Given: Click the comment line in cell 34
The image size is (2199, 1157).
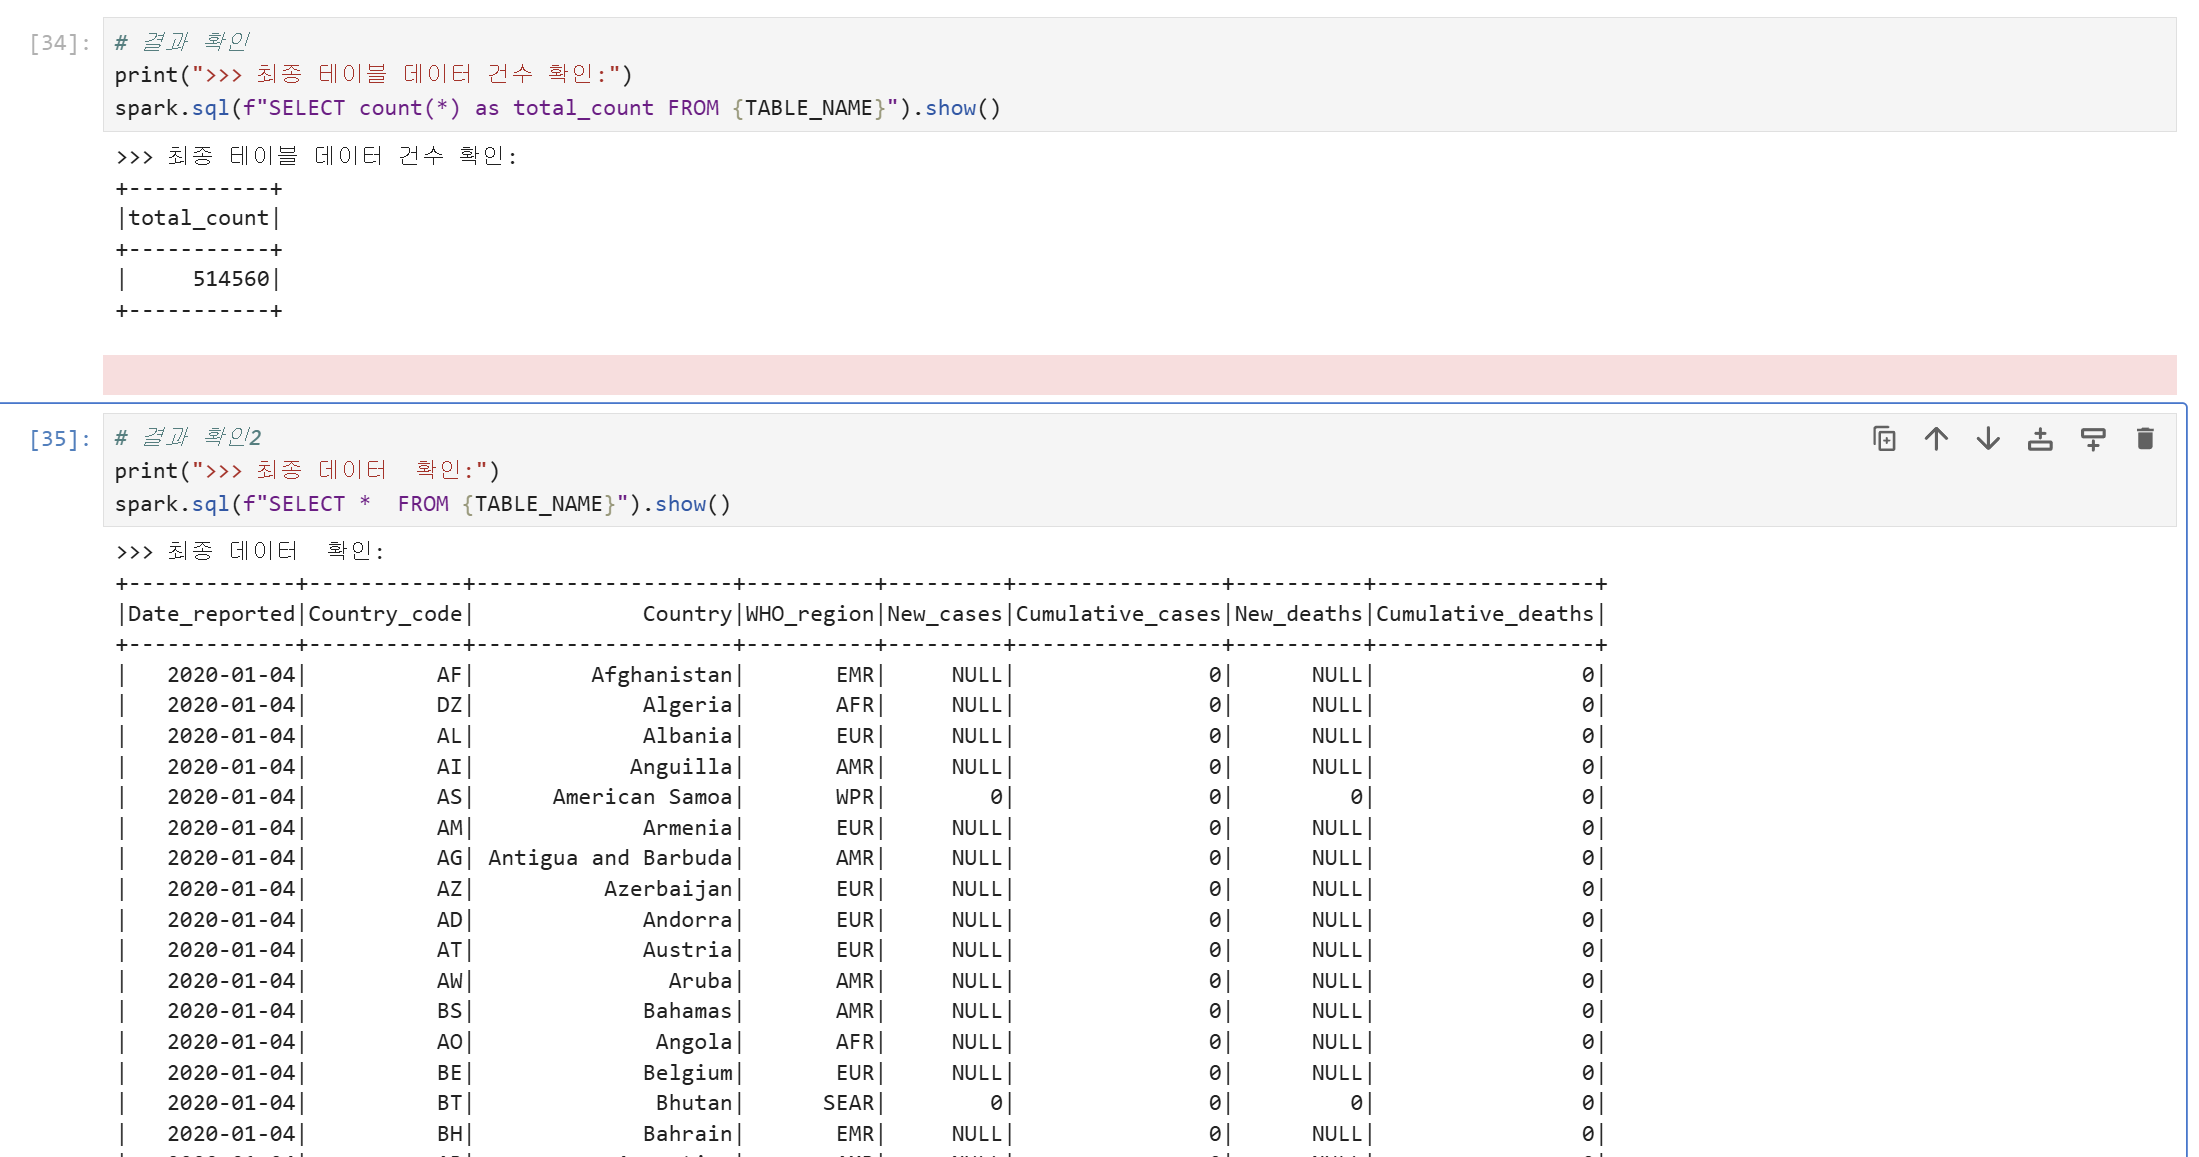Looking at the screenshot, I should tap(182, 42).
